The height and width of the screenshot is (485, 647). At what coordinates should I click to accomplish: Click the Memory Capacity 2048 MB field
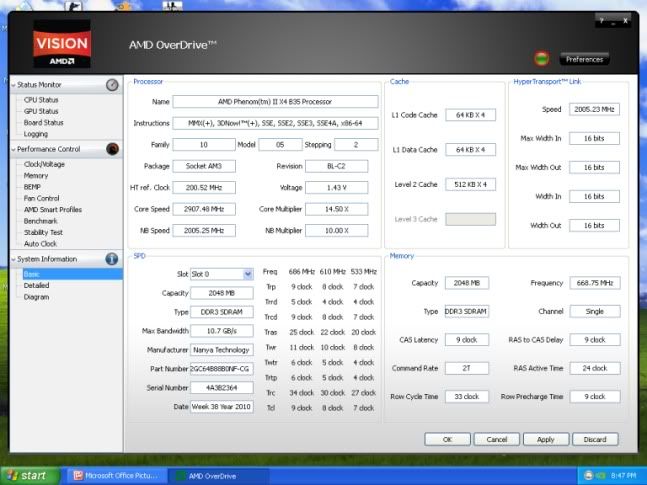tap(467, 283)
